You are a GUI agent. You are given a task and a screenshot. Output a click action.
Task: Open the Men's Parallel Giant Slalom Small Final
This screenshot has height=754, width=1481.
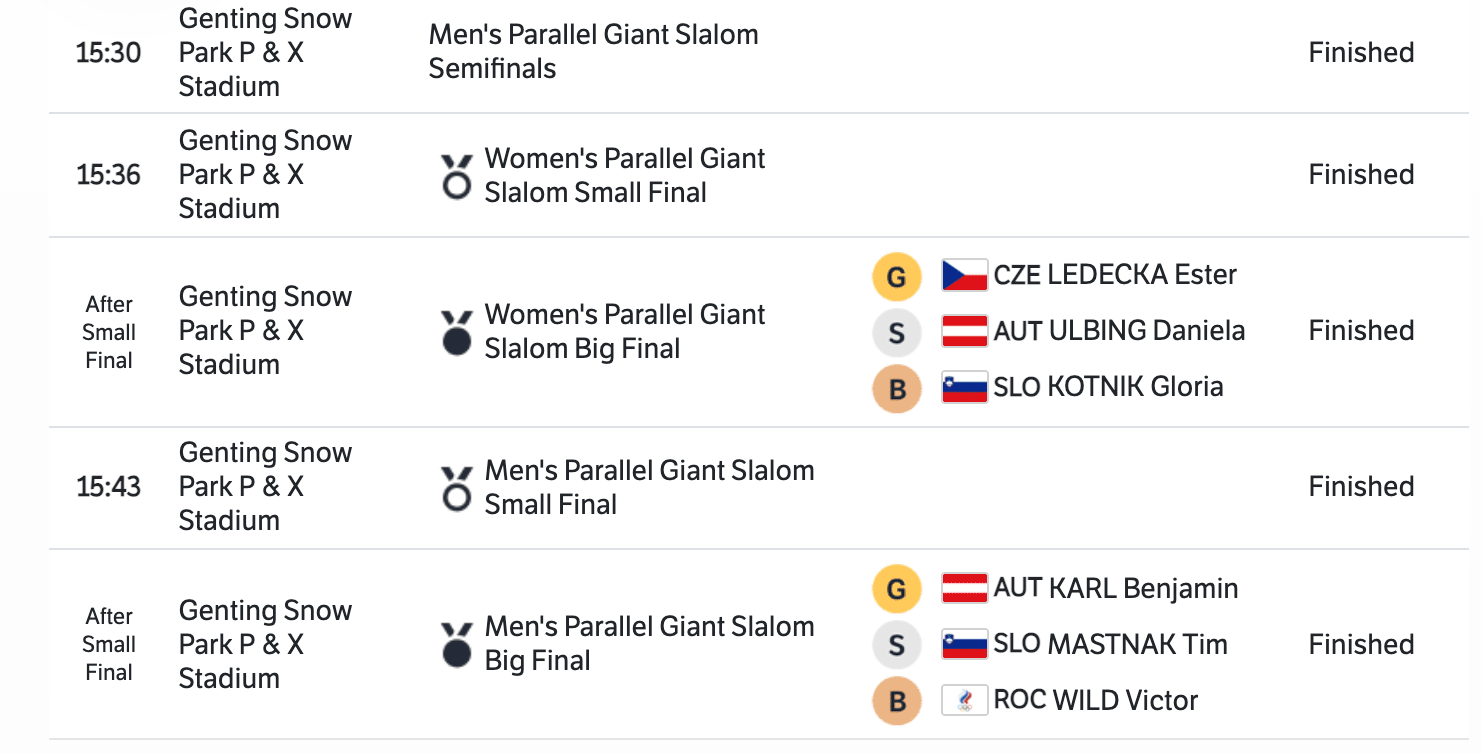648,487
